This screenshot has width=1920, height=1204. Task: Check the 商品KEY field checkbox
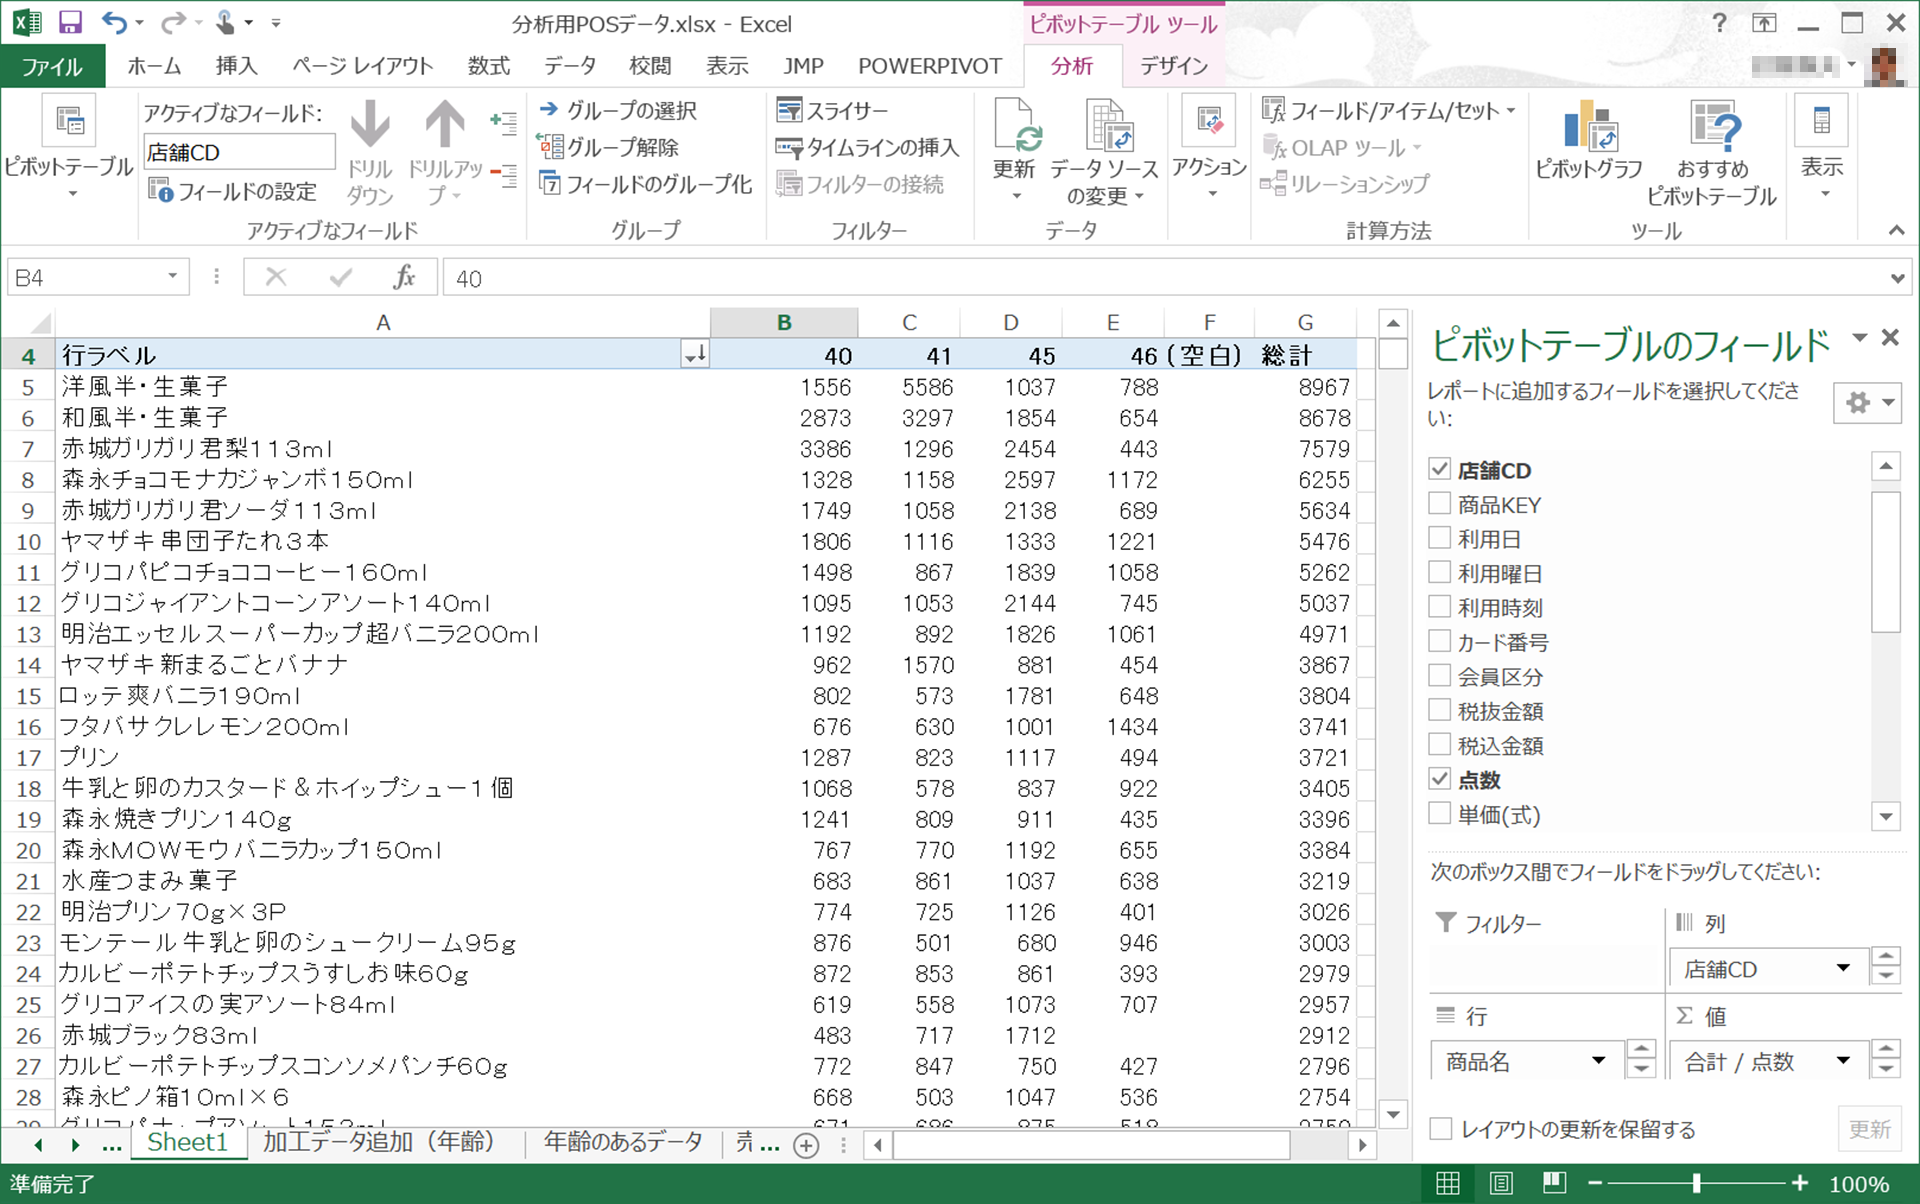tap(1439, 503)
